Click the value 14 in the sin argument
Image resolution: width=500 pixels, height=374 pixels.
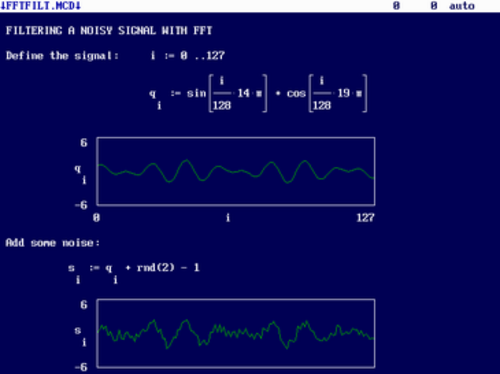pyautogui.click(x=244, y=93)
